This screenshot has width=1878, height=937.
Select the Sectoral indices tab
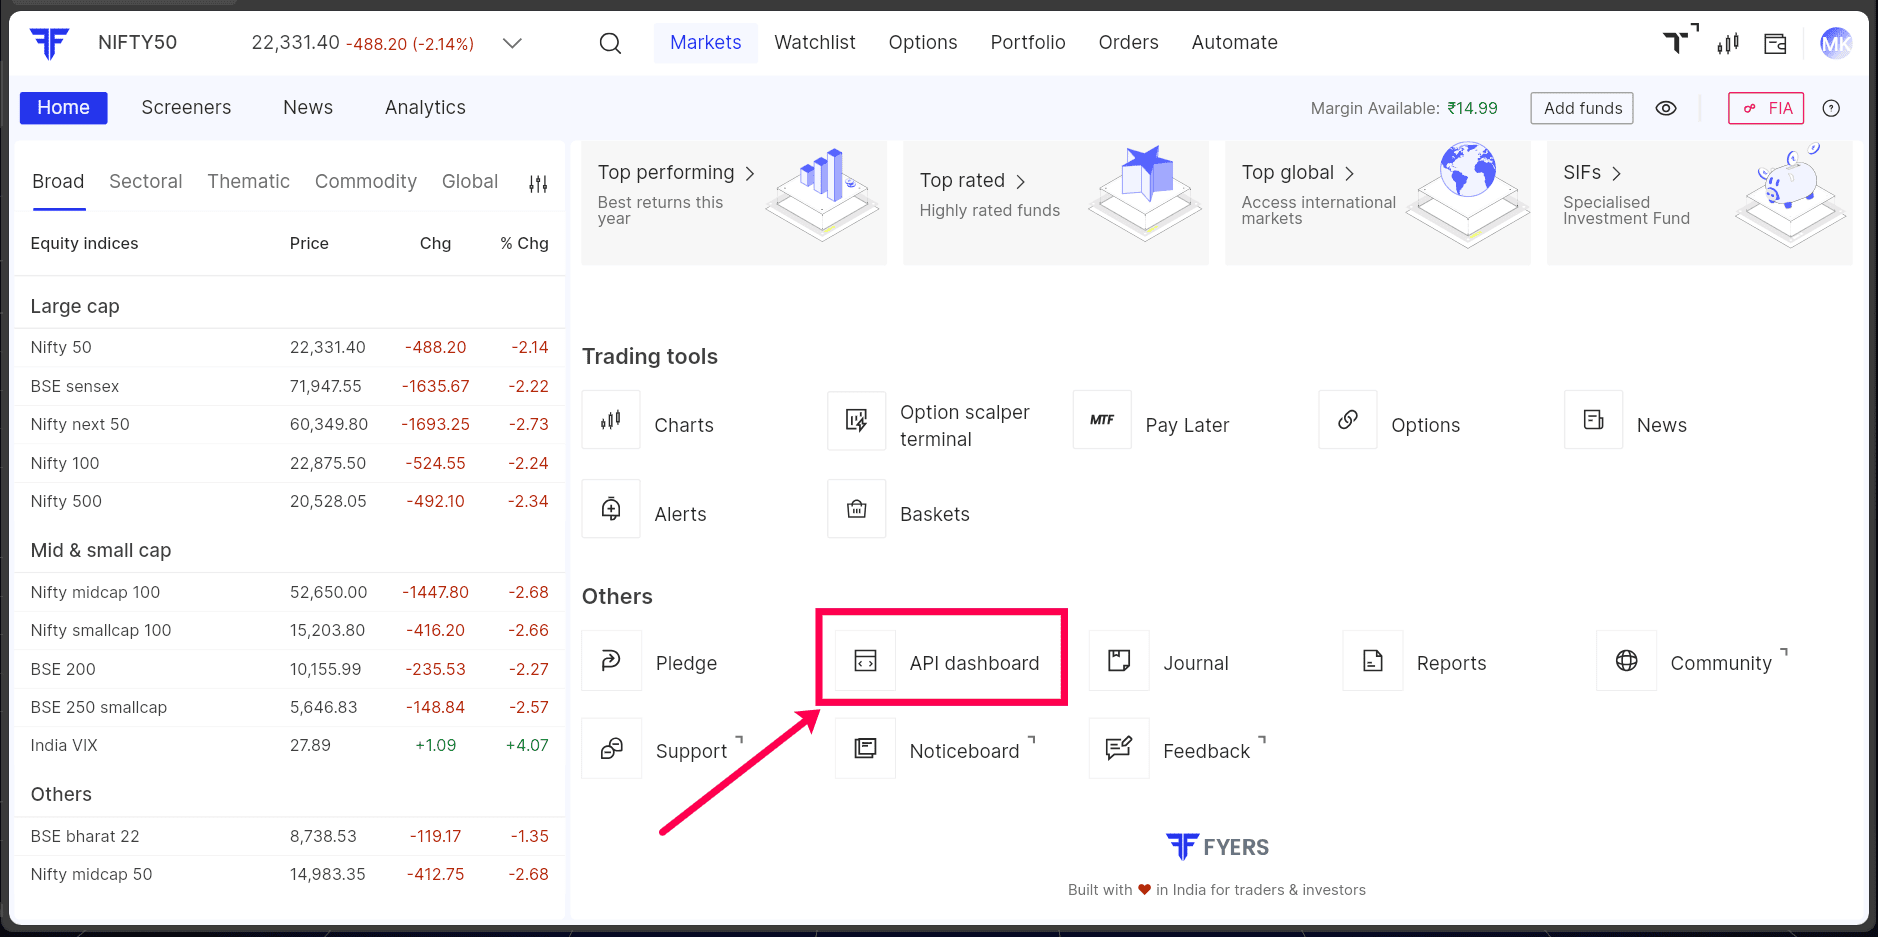[146, 181]
